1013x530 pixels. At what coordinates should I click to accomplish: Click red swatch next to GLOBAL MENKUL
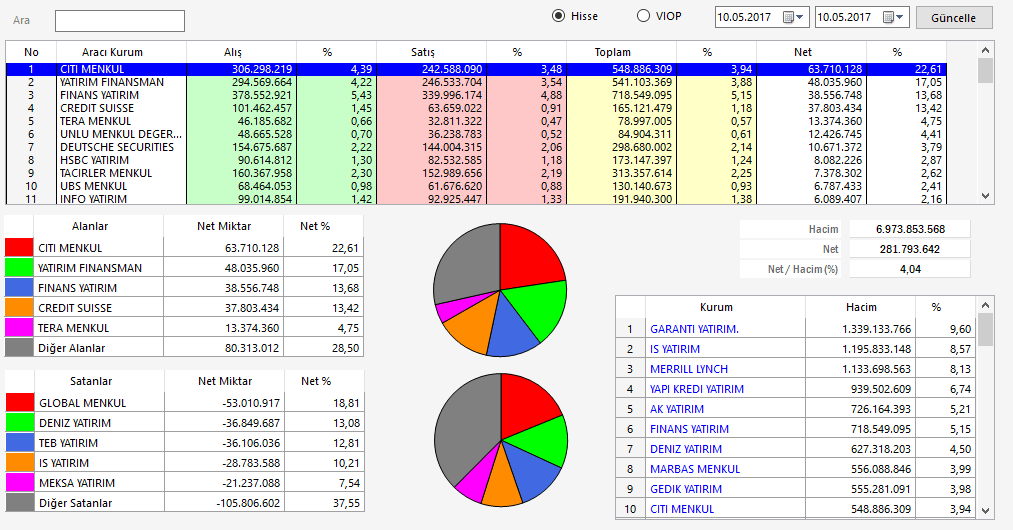coord(19,403)
